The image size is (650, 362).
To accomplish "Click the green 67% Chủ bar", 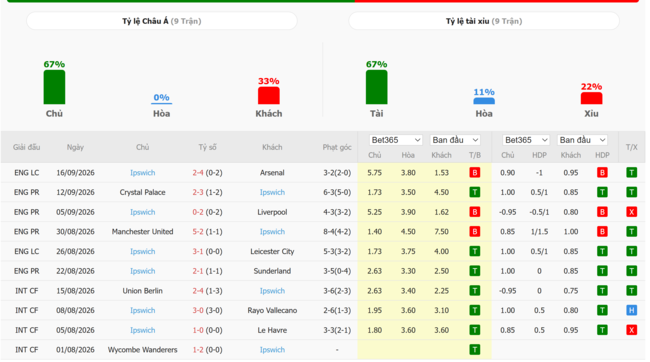I will click(54, 87).
